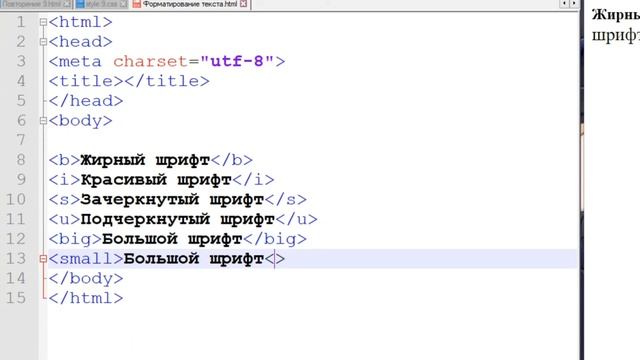Click the </body> closing tag
Viewport: 640px width, 360px height.
click(x=86, y=278)
